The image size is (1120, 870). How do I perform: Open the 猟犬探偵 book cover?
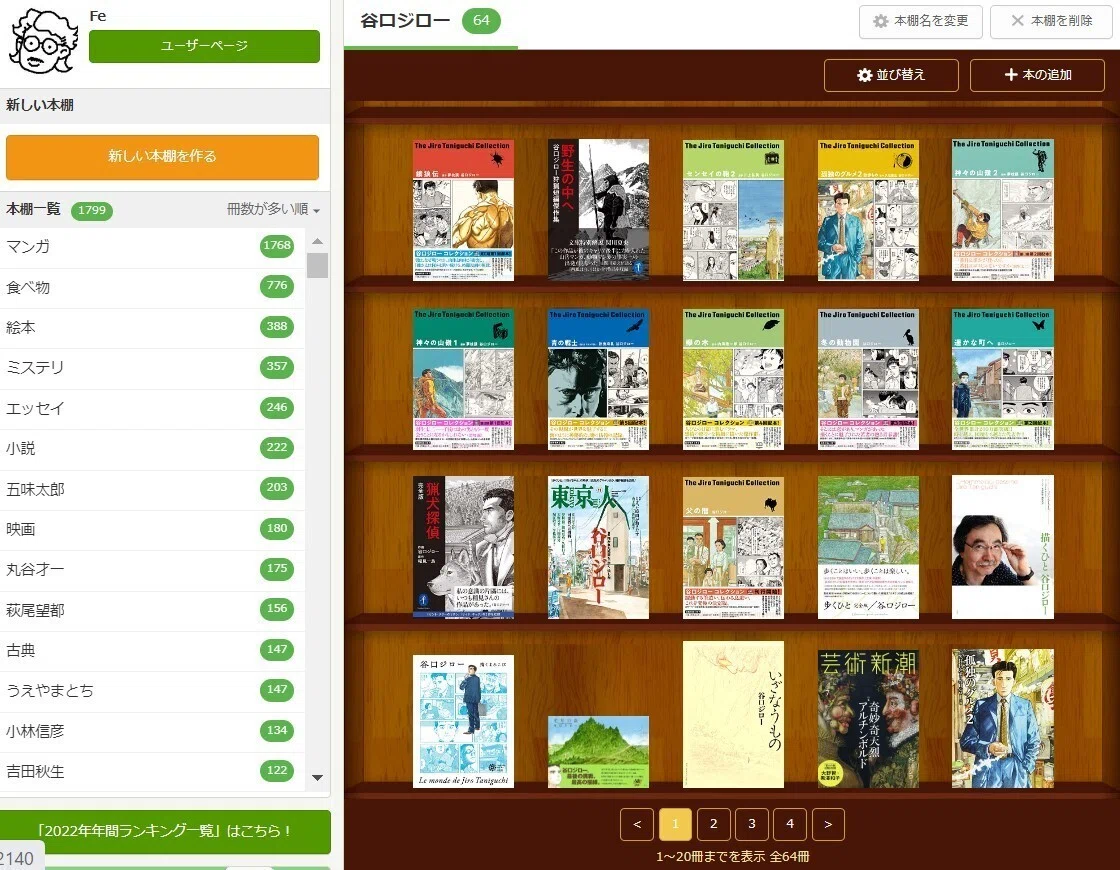[464, 547]
